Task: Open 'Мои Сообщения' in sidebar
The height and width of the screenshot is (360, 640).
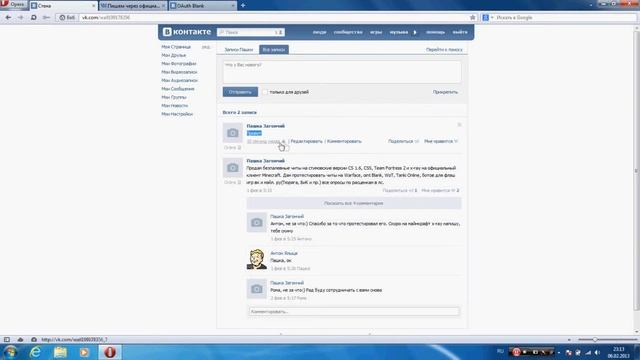Action: (x=178, y=89)
